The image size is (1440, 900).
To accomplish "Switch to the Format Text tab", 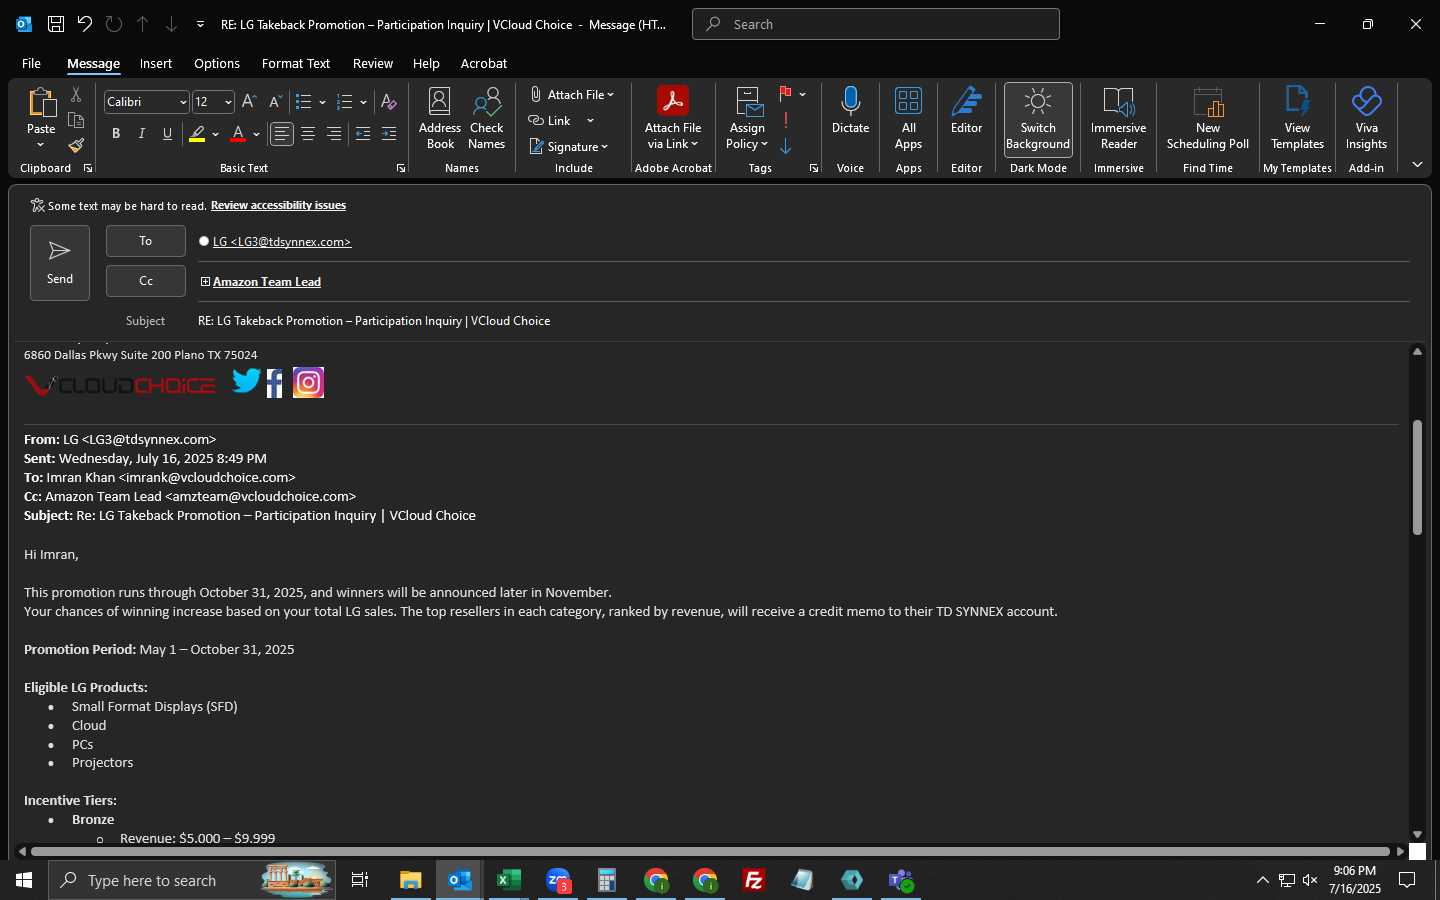I will [296, 63].
